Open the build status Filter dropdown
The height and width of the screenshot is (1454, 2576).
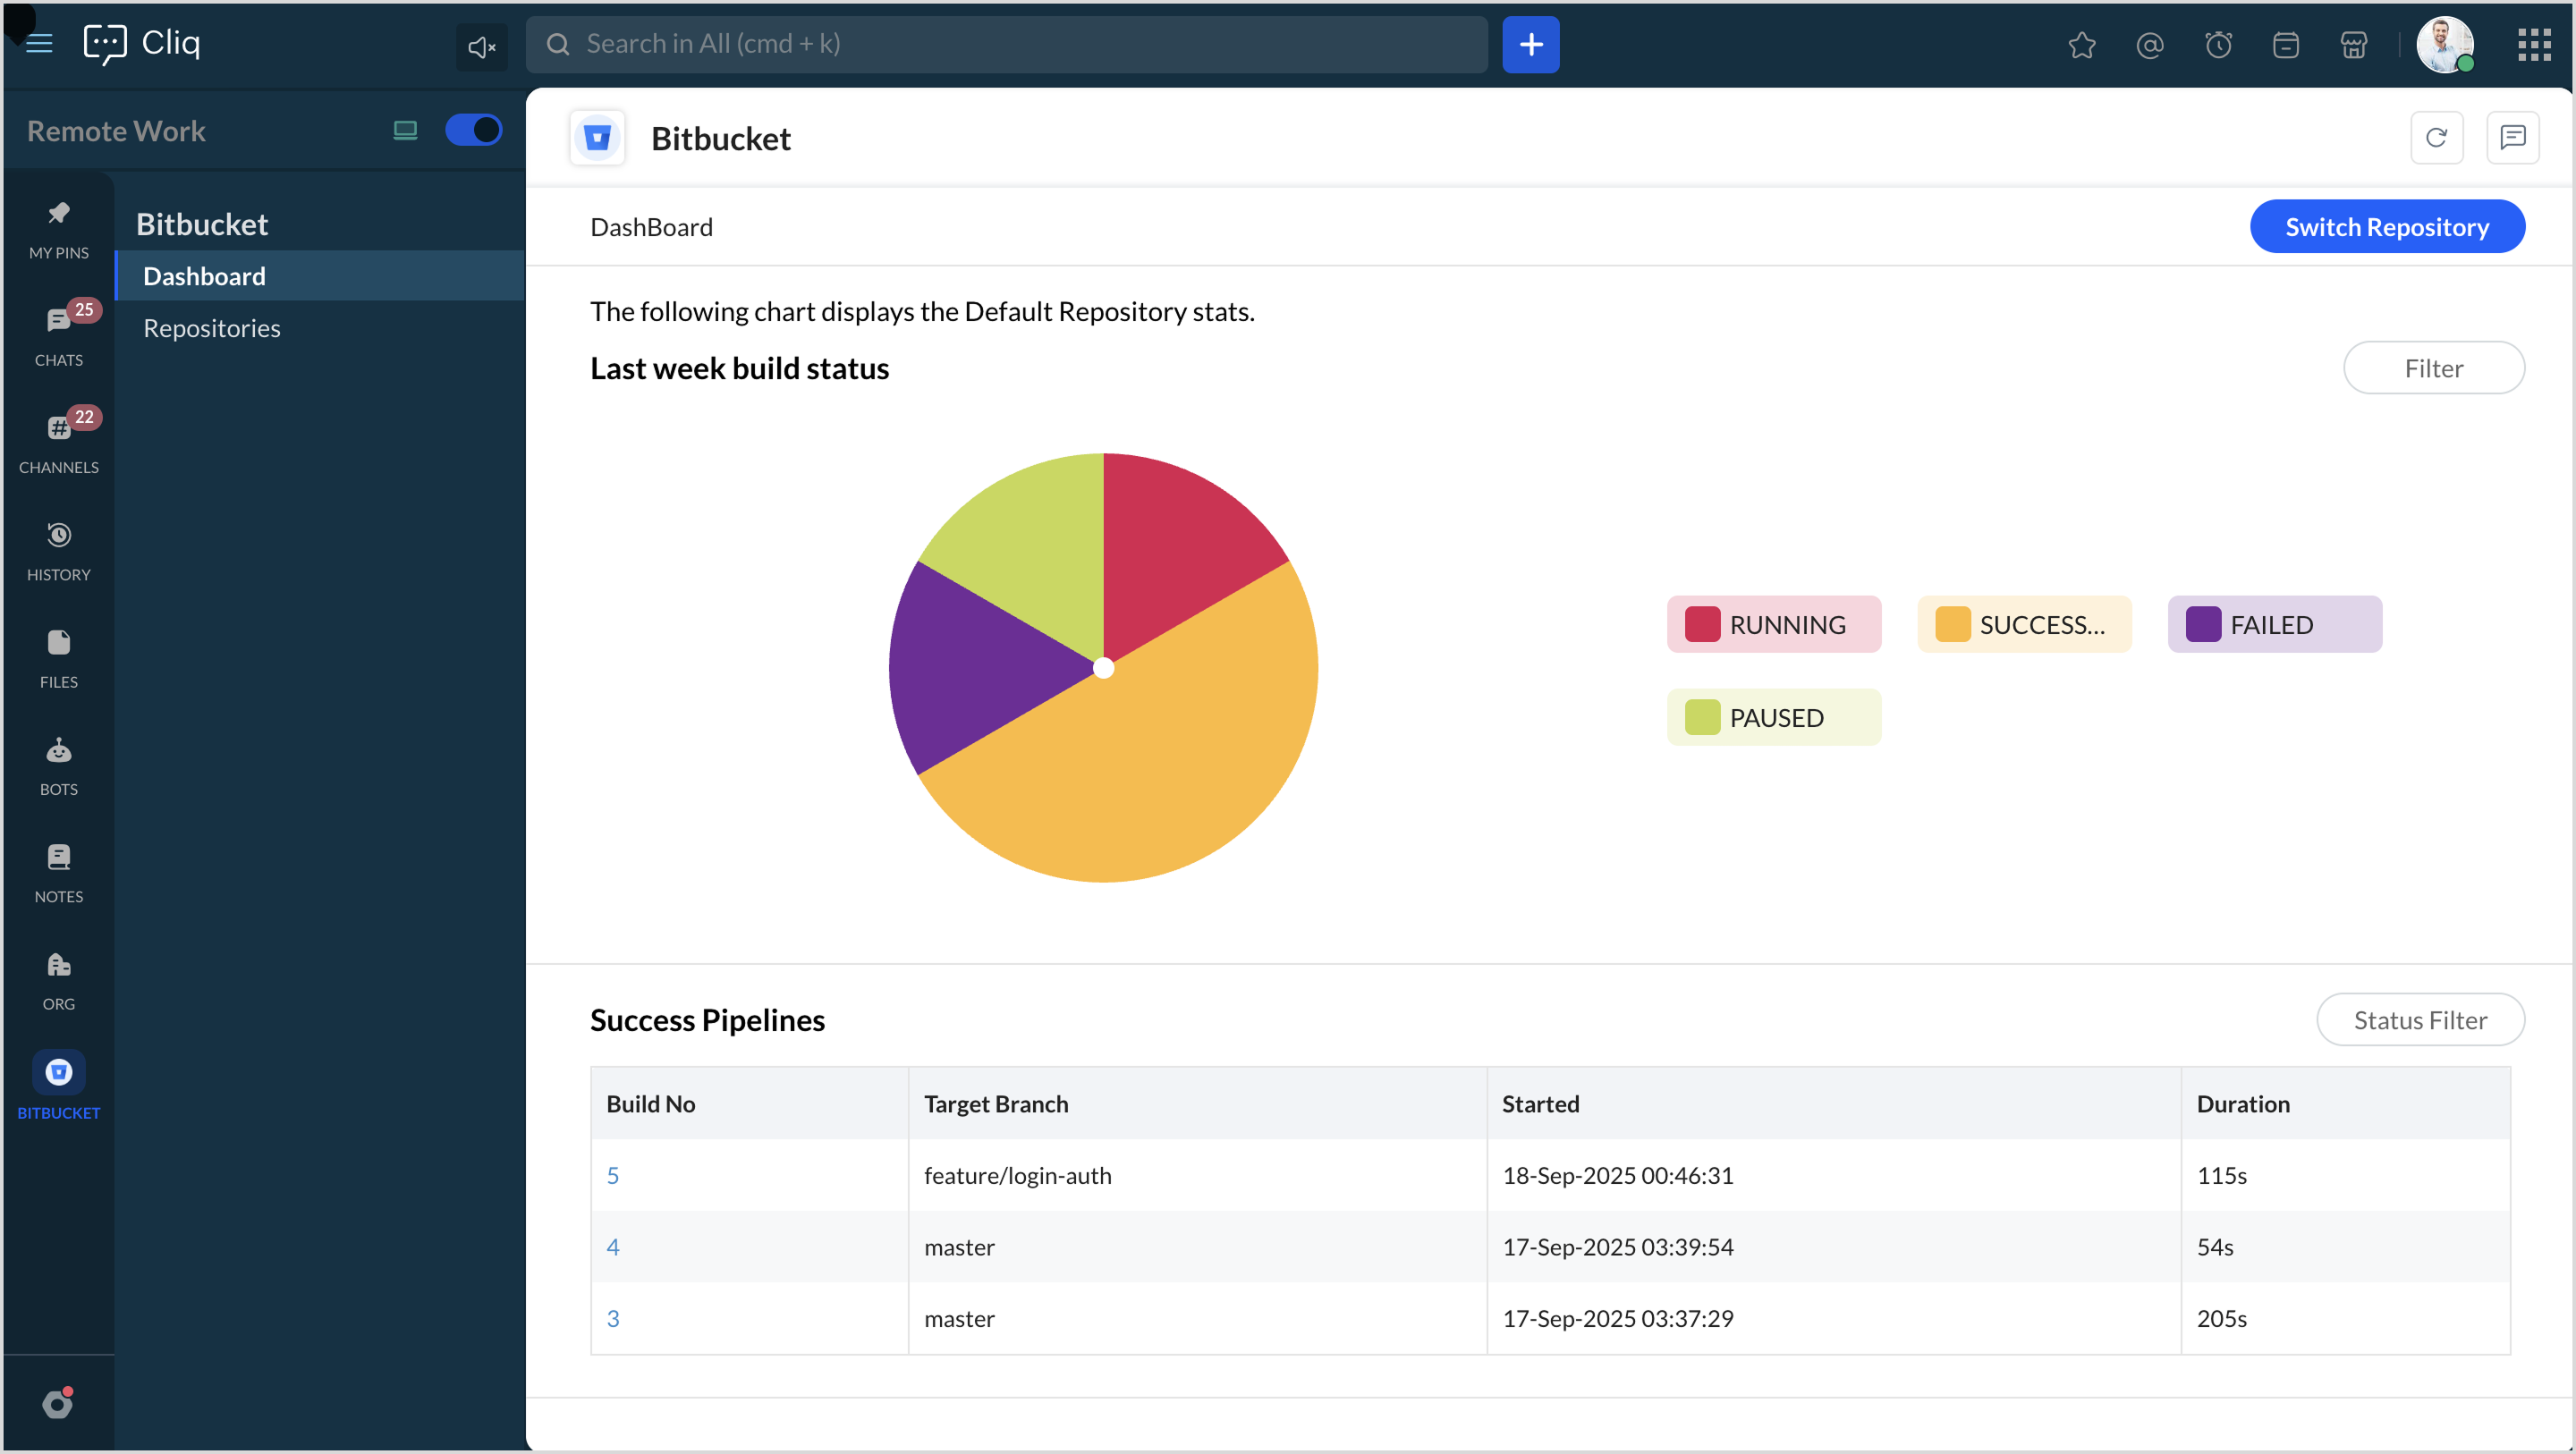tap(2433, 368)
